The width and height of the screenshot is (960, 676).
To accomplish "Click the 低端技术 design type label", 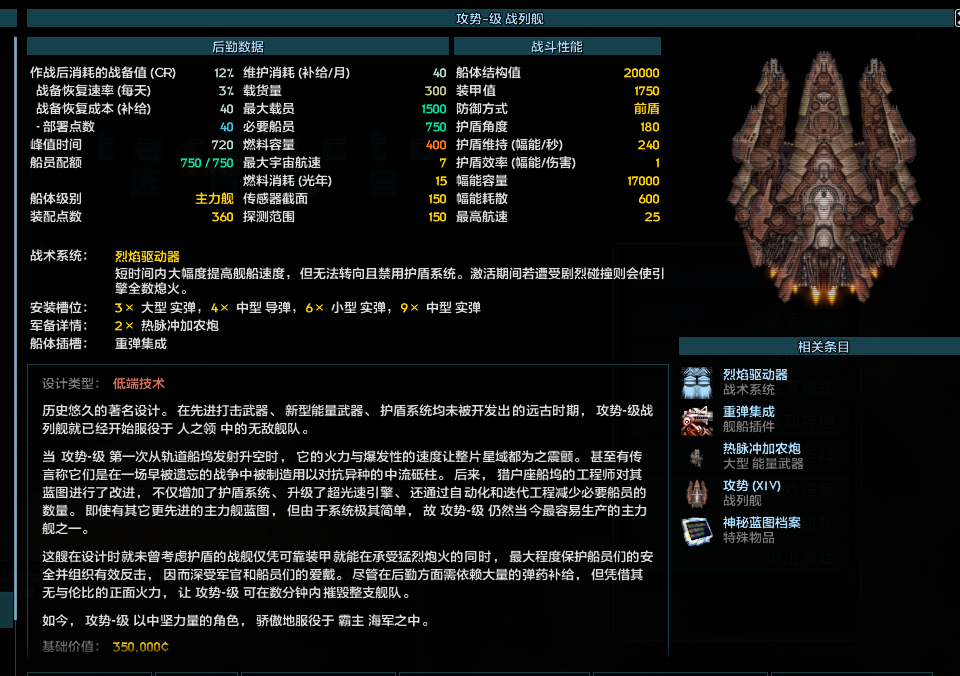I will [139, 383].
